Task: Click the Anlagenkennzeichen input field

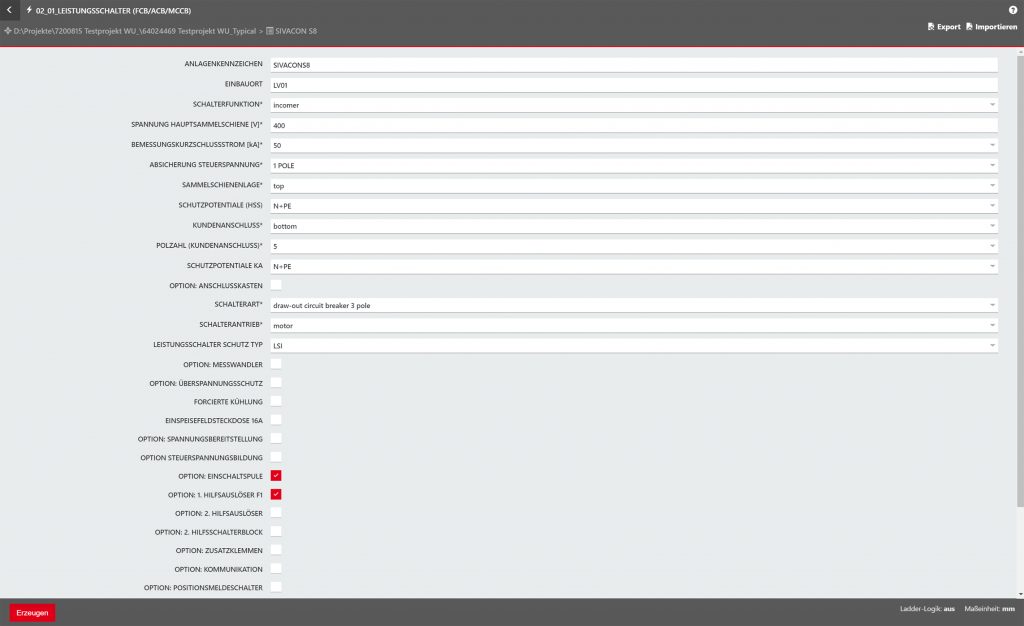Action: pyautogui.click(x=634, y=64)
